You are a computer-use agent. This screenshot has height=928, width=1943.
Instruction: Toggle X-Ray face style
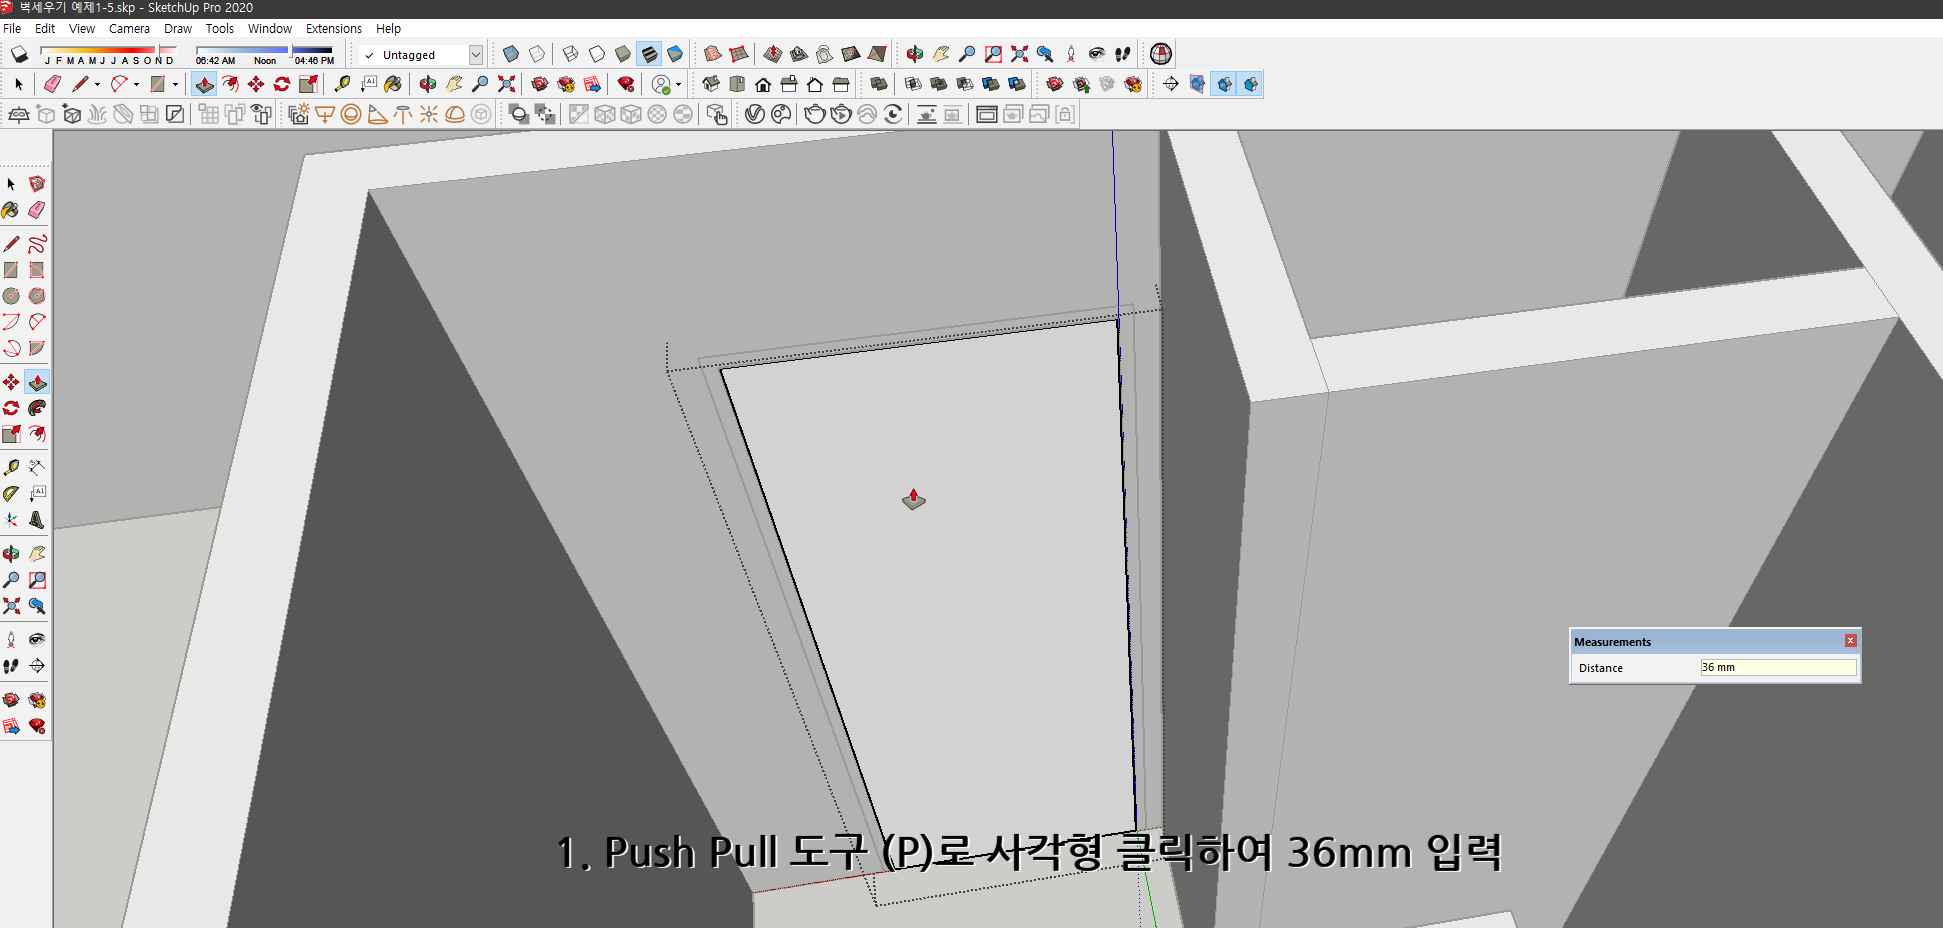click(511, 54)
